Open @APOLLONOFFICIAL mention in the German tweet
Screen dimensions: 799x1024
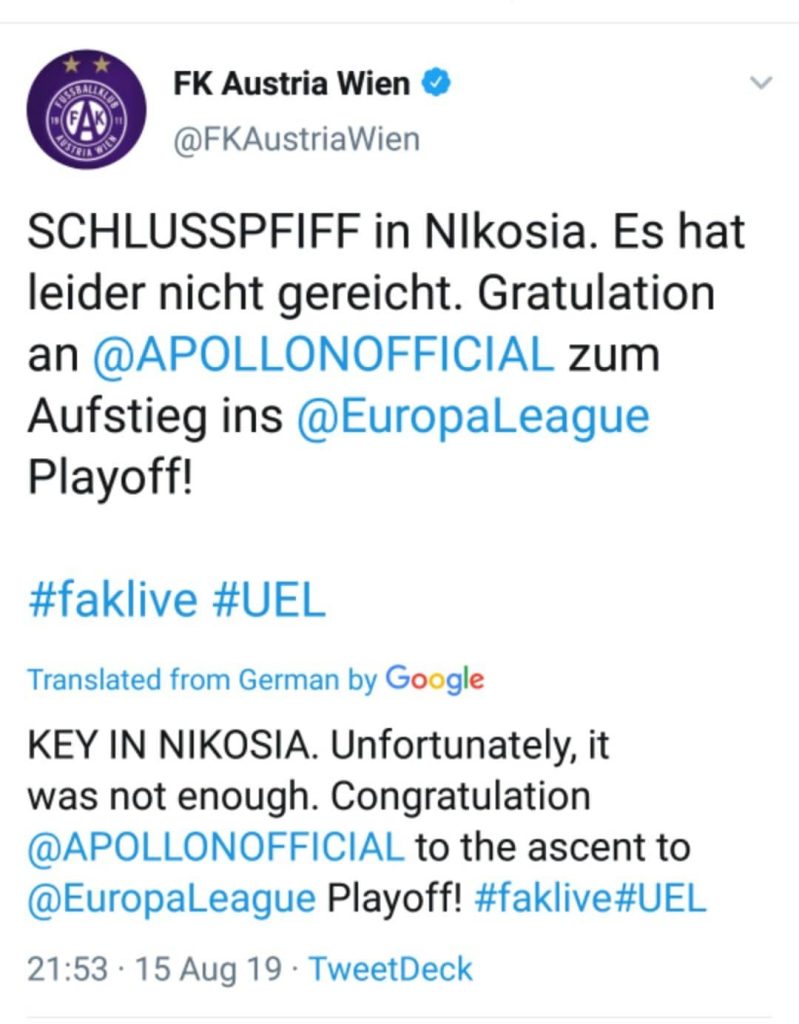pos(322,355)
